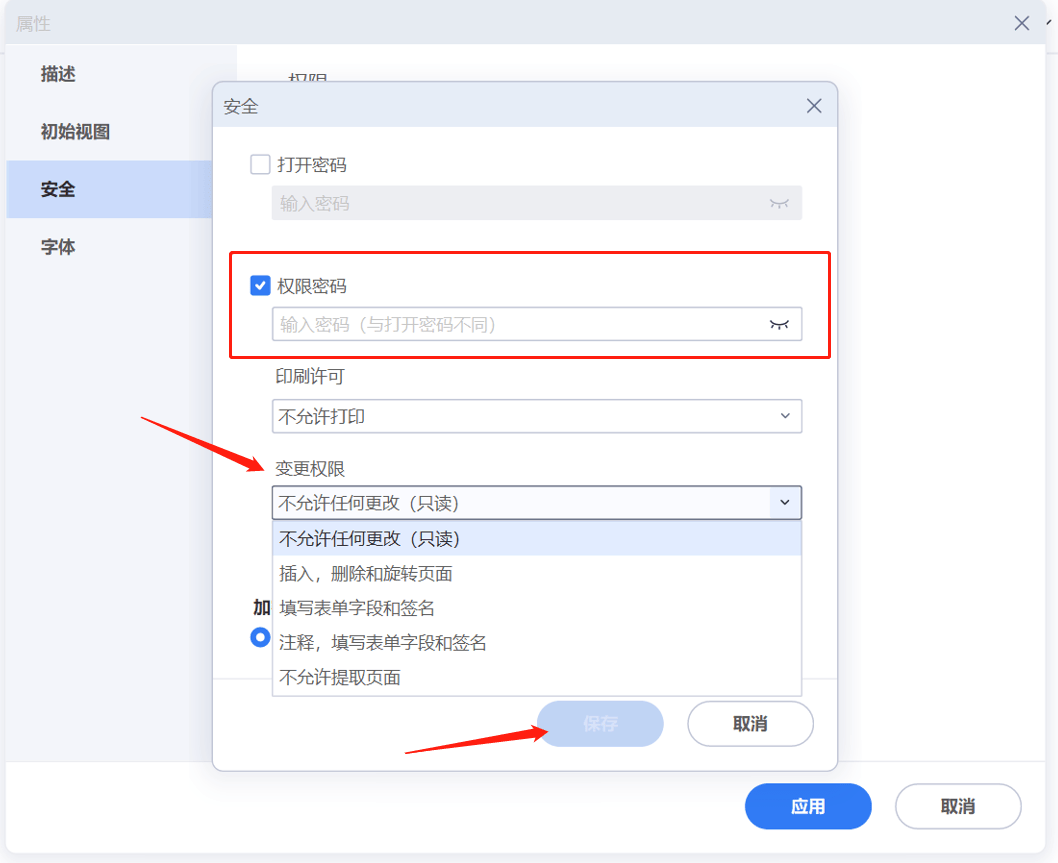Click the 保存 button

(600, 724)
